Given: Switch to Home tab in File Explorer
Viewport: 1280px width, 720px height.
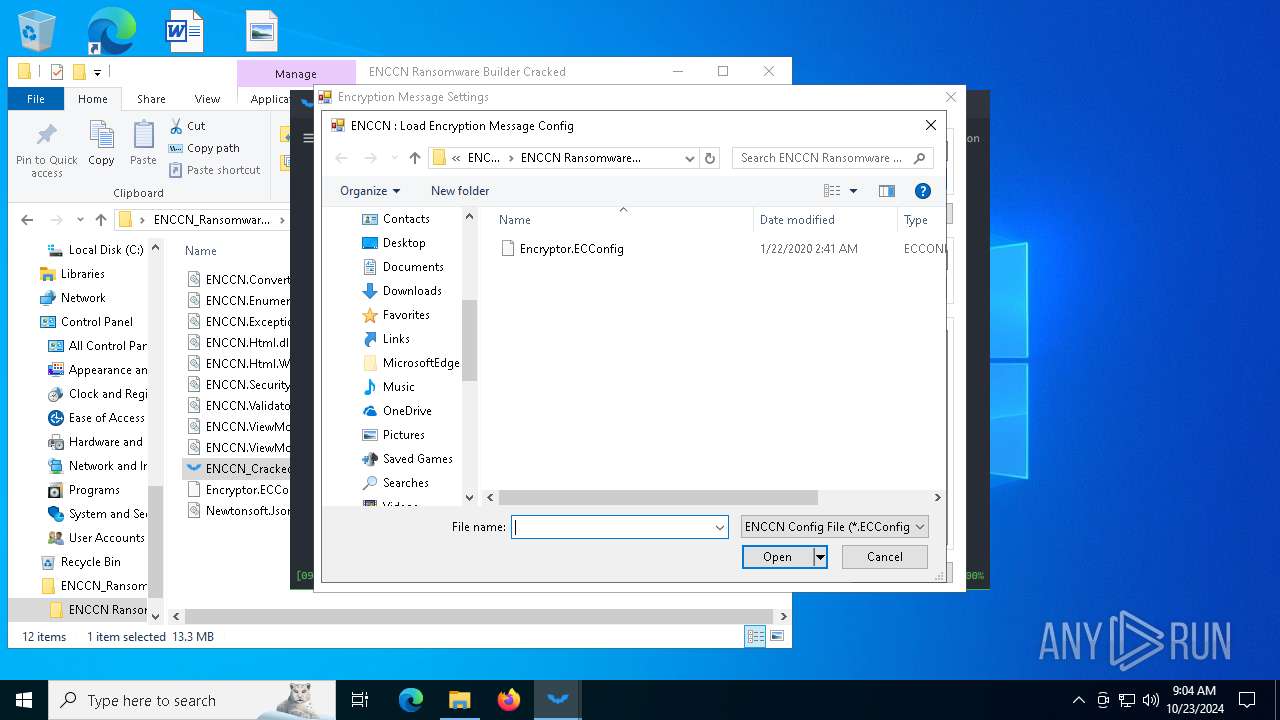Looking at the screenshot, I should [93, 99].
